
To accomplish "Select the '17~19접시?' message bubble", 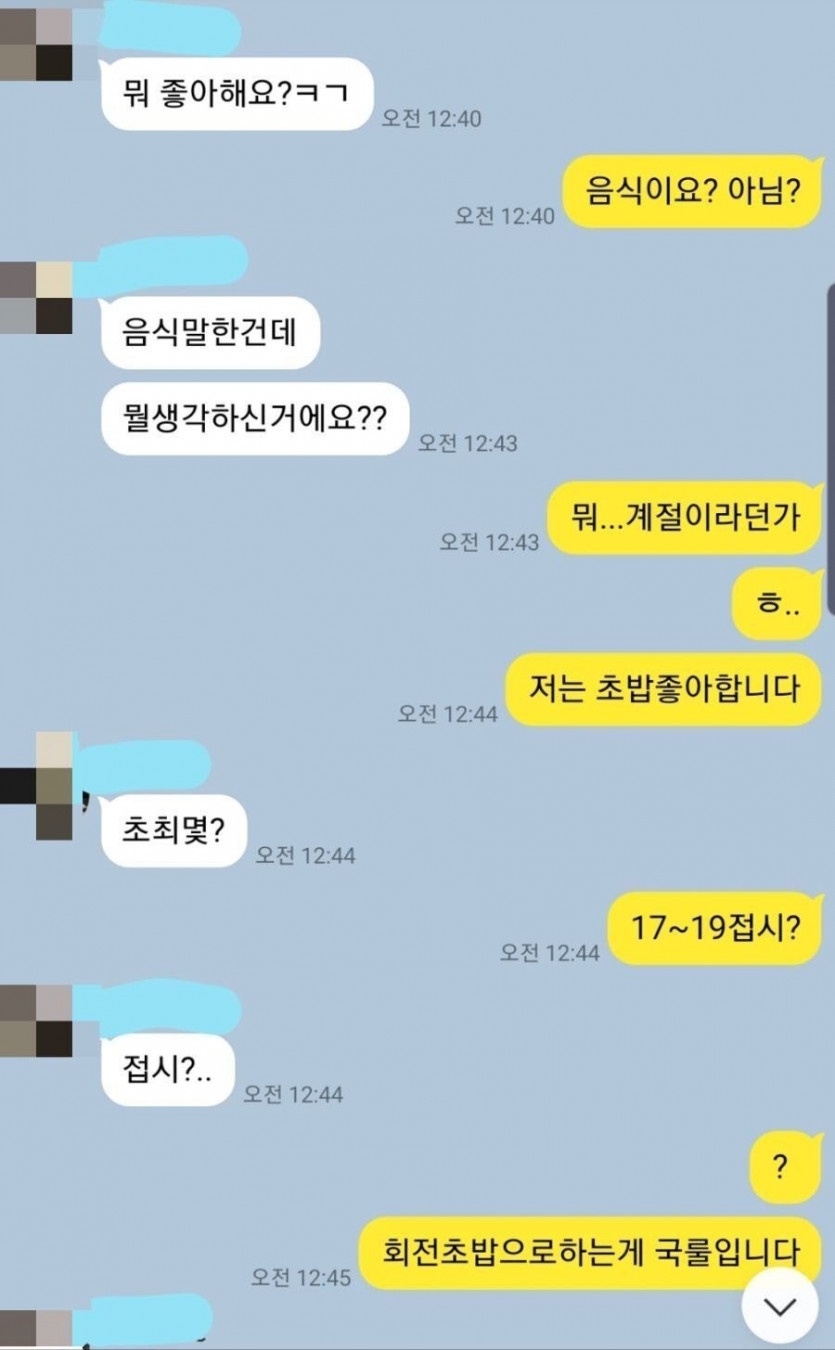I will click(715, 928).
